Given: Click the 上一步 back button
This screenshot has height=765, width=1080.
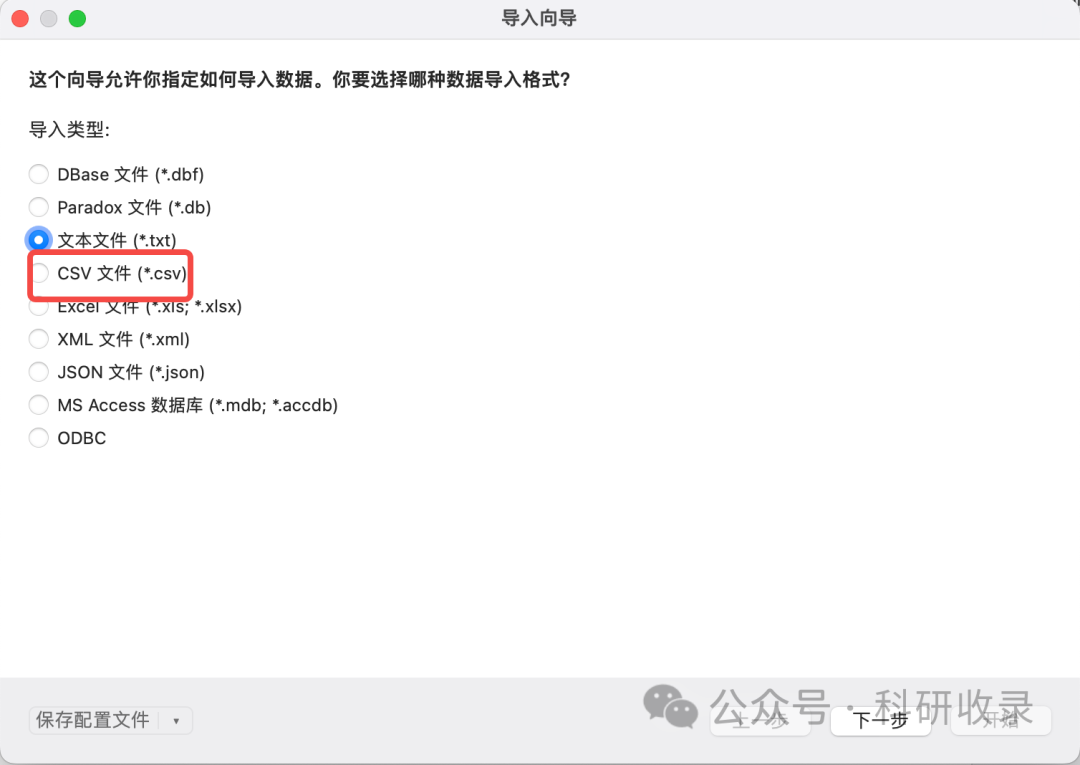Looking at the screenshot, I should coord(760,720).
